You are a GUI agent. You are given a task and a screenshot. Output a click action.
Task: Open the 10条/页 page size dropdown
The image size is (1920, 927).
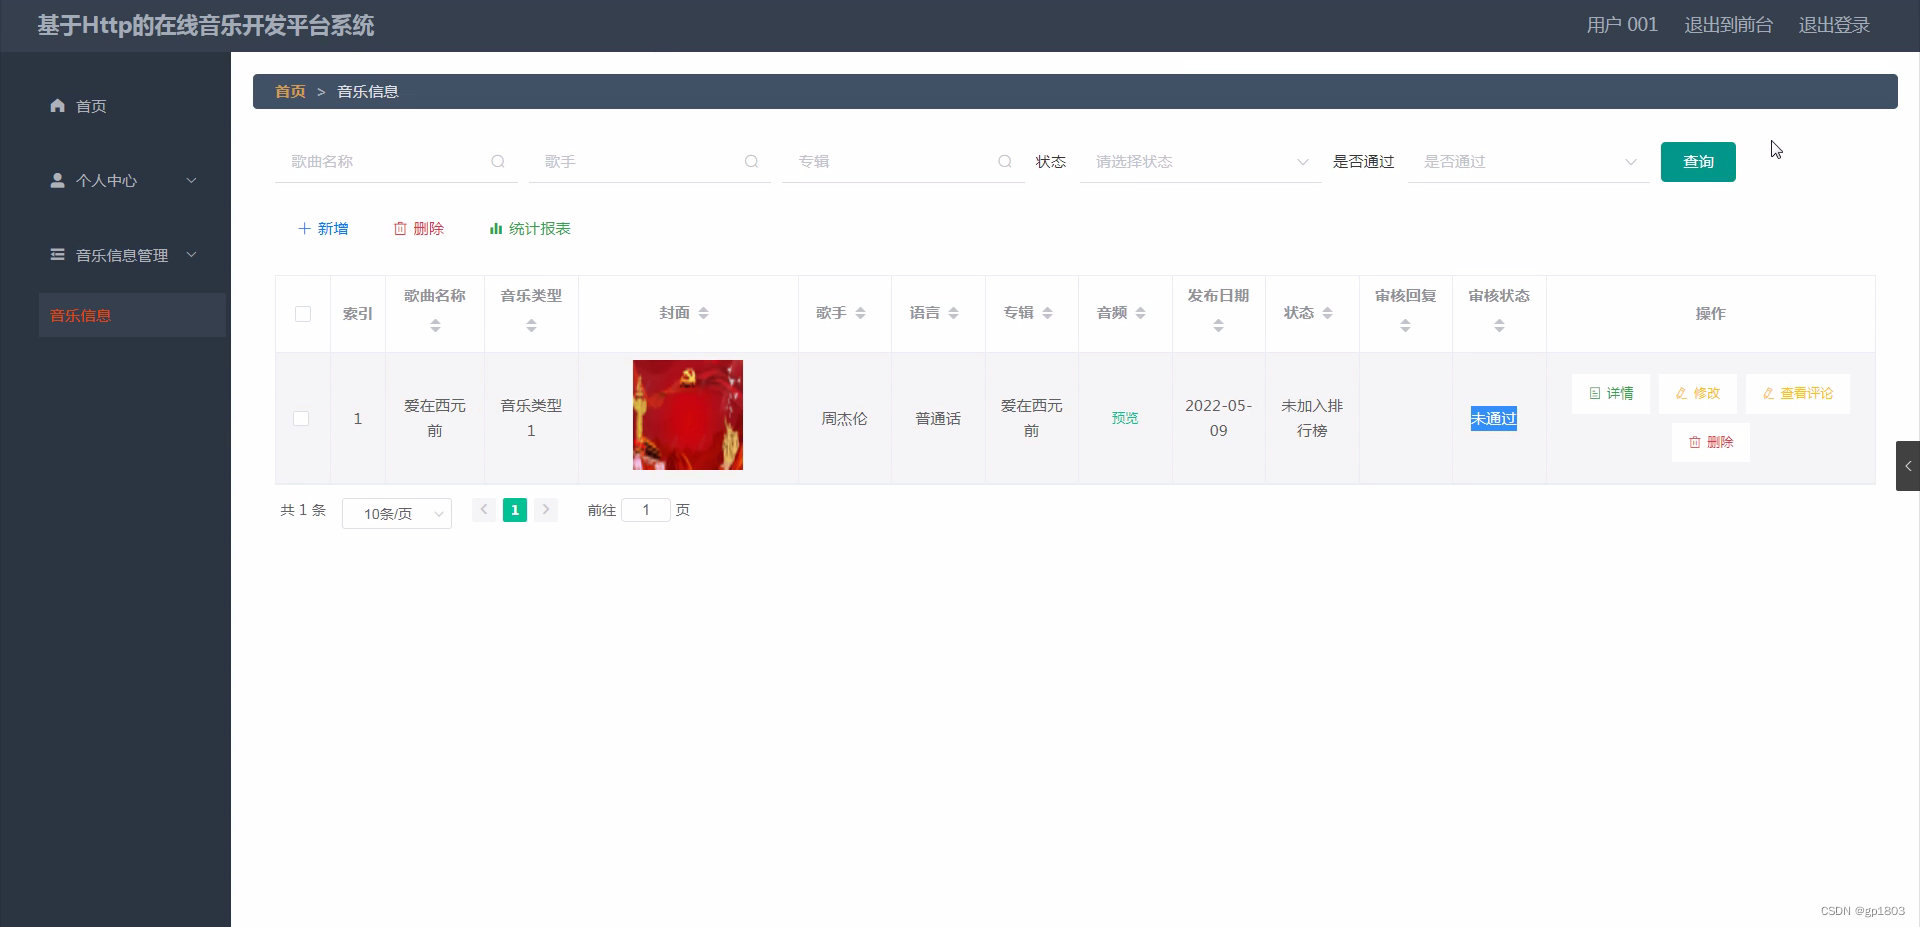point(397,513)
